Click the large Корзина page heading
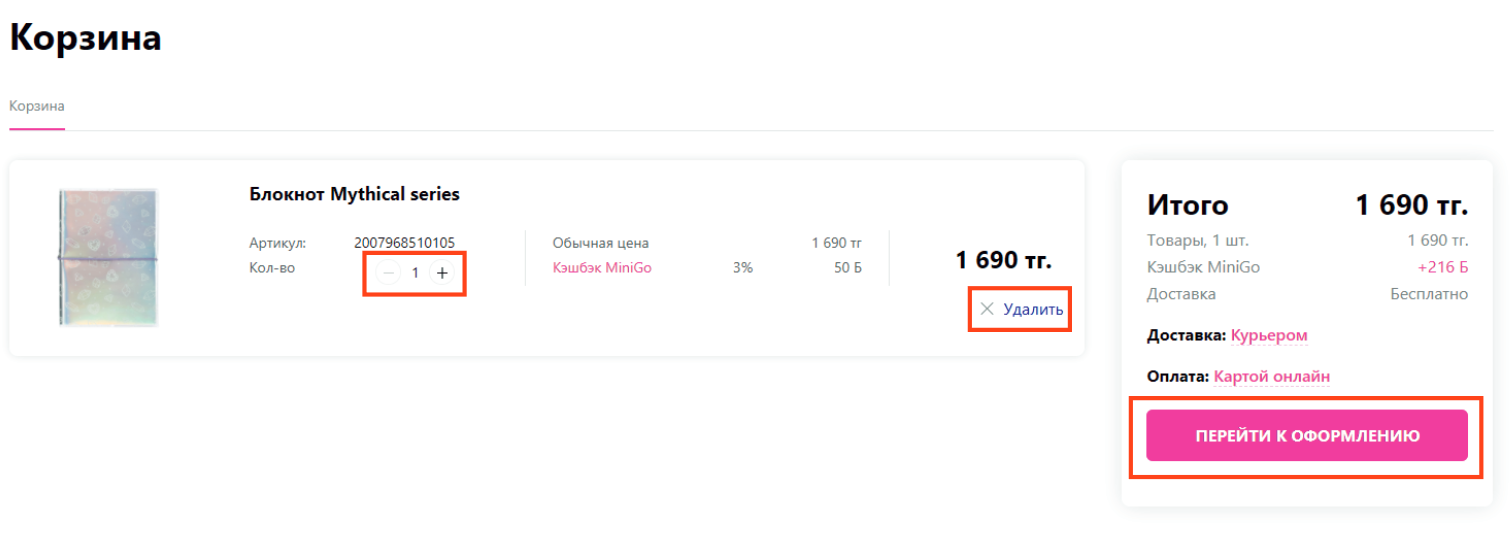Viewport: 1512px width, 536px height. tap(85, 38)
